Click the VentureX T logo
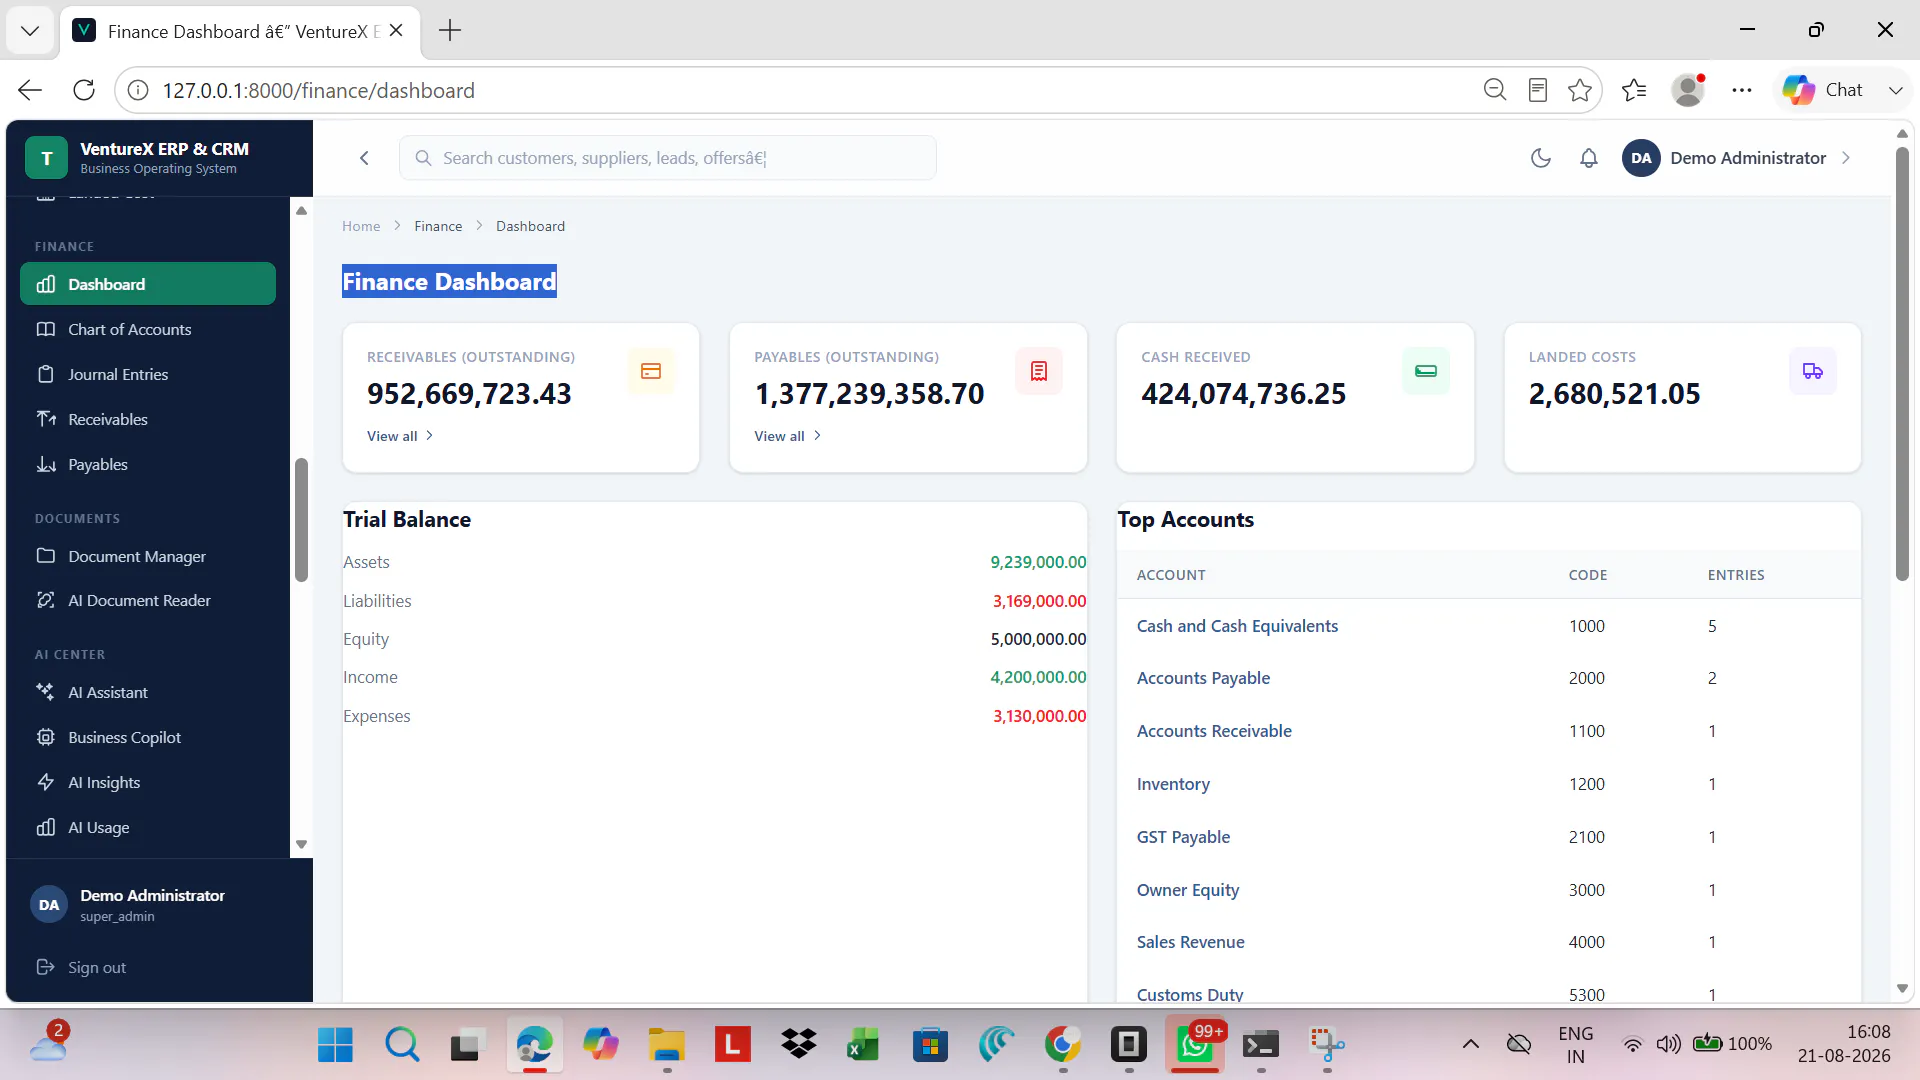Viewport: 1920px width, 1080px height. click(46, 158)
